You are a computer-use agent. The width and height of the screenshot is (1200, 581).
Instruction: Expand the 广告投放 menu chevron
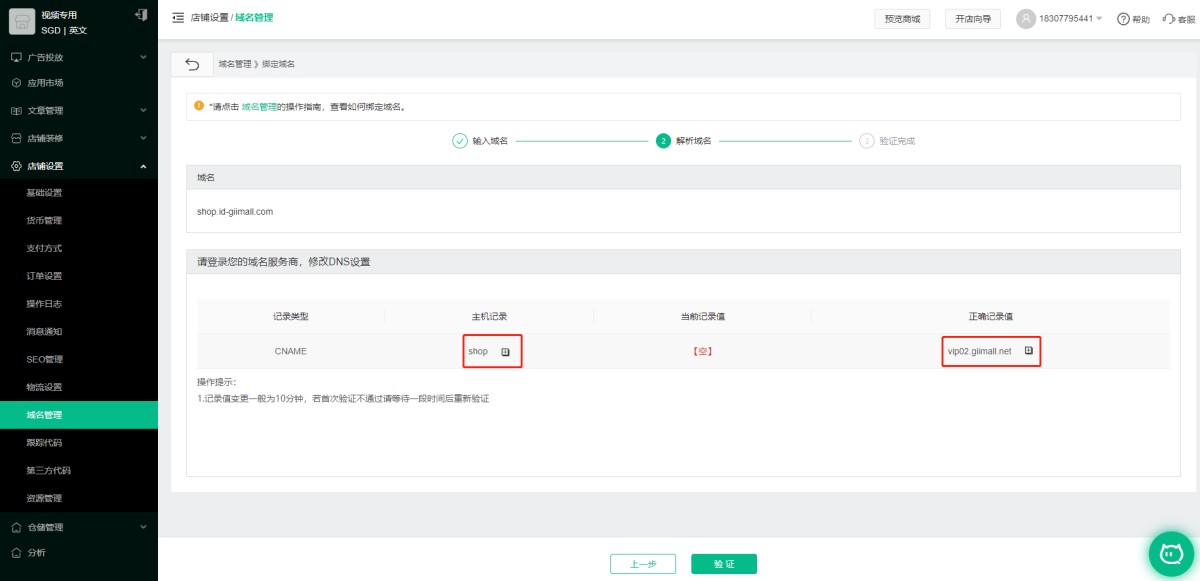coord(143,58)
